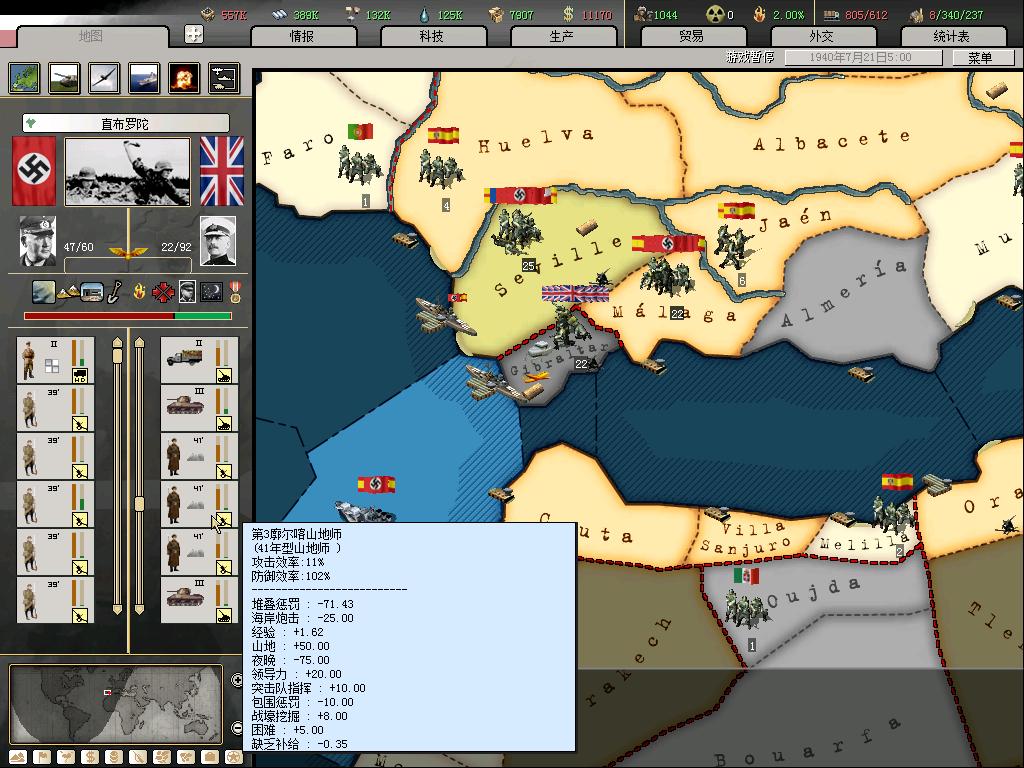This screenshot has height=768, width=1024.
Task: Click right list scroll up arrow
Action: tap(139, 342)
